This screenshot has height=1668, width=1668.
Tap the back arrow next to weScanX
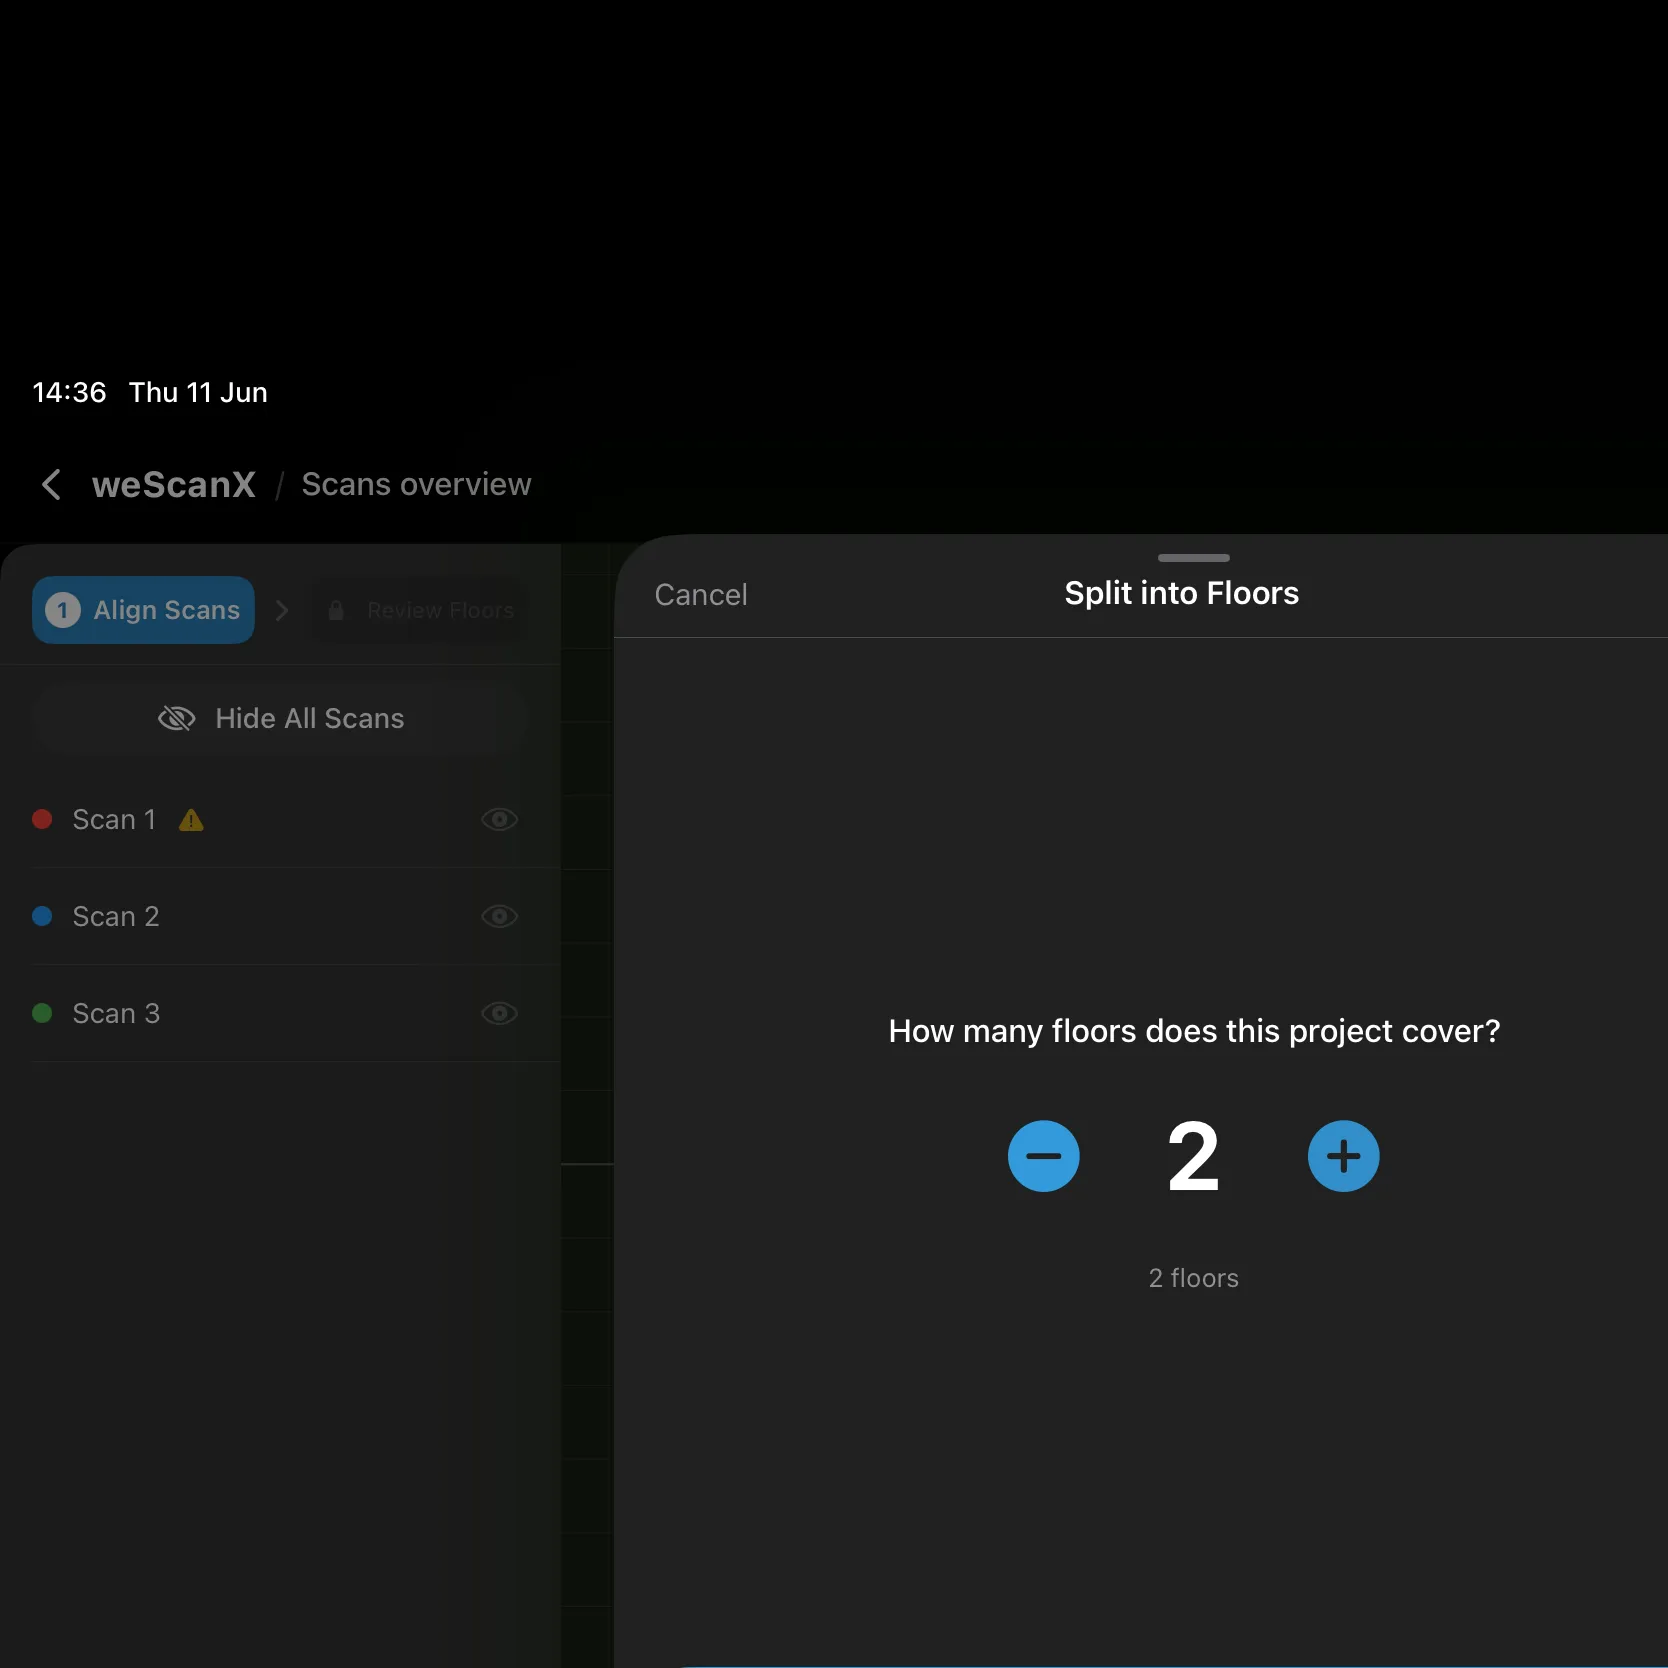click(51, 485)
